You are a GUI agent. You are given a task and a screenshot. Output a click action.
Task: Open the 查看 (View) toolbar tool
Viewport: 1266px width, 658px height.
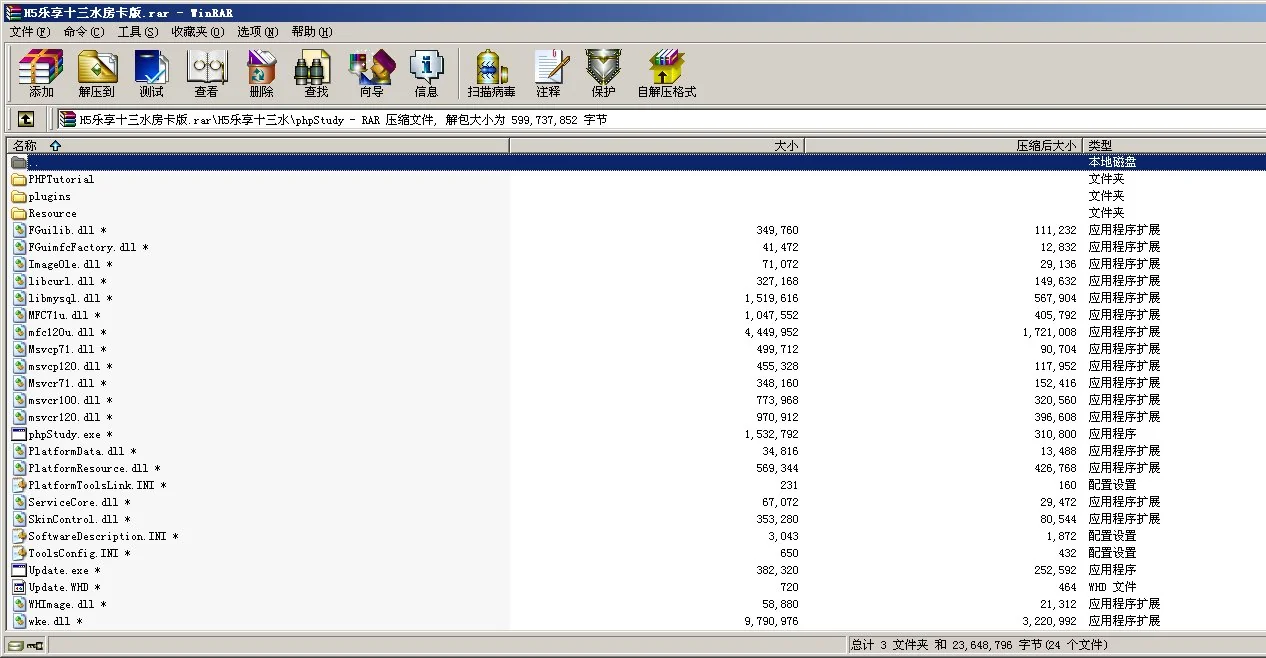click(206, 74)
